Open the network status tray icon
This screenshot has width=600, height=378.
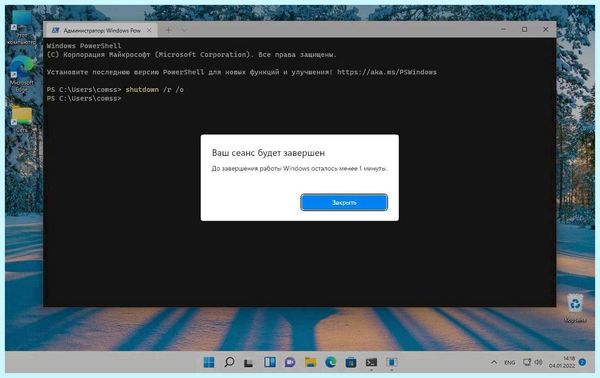click(x=527, y=362)
